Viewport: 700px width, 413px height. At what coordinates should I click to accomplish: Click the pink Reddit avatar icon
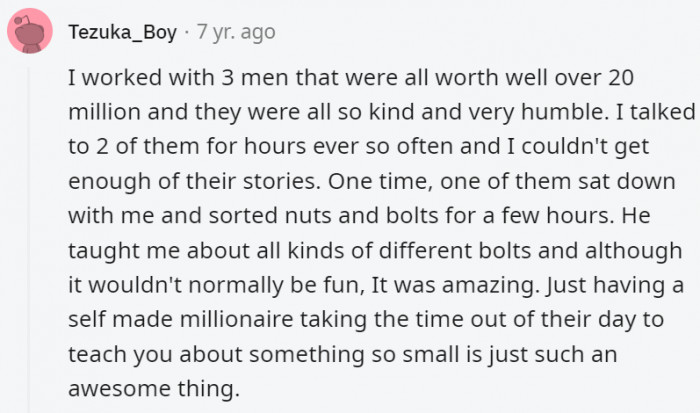pos(30,33)
